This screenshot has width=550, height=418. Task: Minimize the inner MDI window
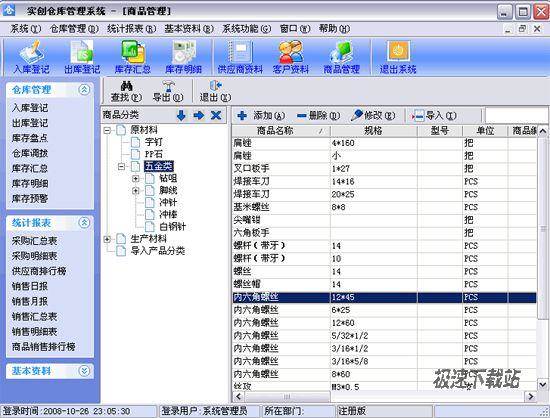tap(508, 29)
